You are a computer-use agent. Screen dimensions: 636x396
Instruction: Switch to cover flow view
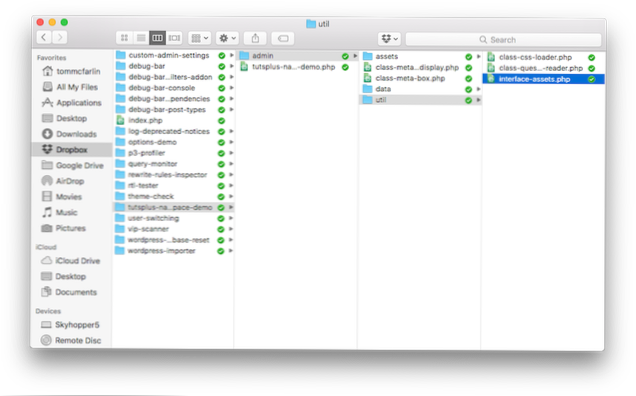tap(174, 38)
